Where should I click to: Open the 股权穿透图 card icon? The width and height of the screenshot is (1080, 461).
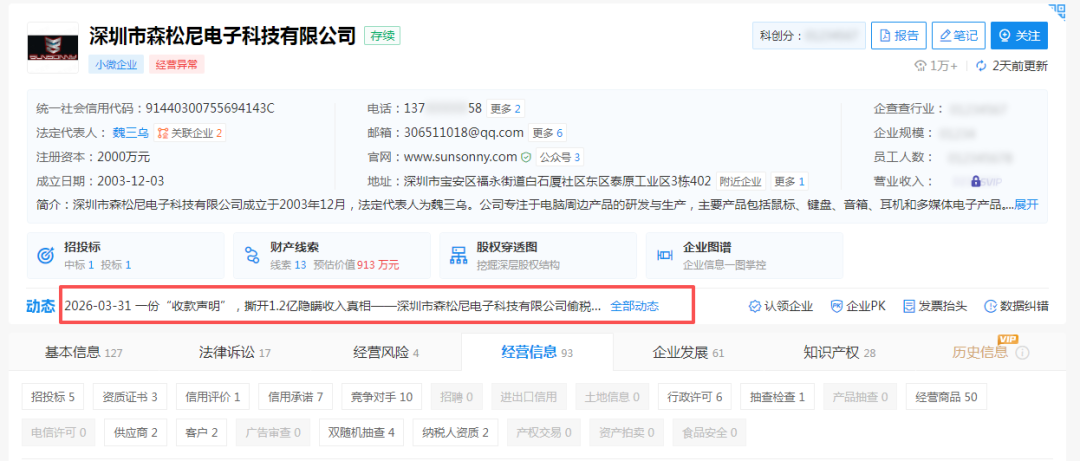pyautogui.click(x=459, y=256)
